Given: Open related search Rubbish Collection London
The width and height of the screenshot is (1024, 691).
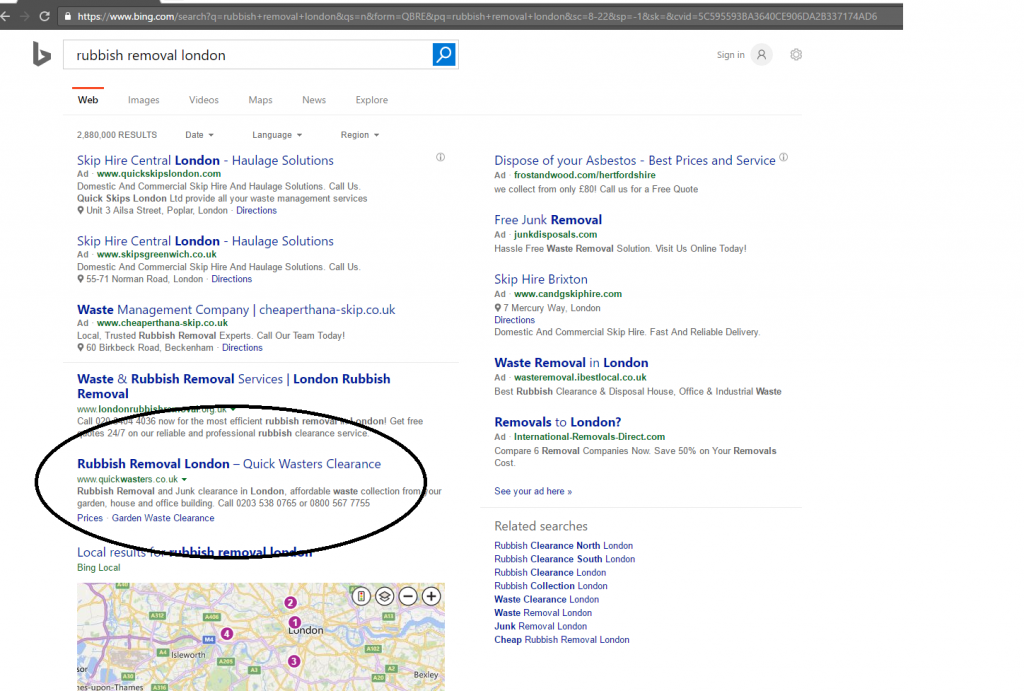Looking at the screenshot, I should tap(551, 586).
